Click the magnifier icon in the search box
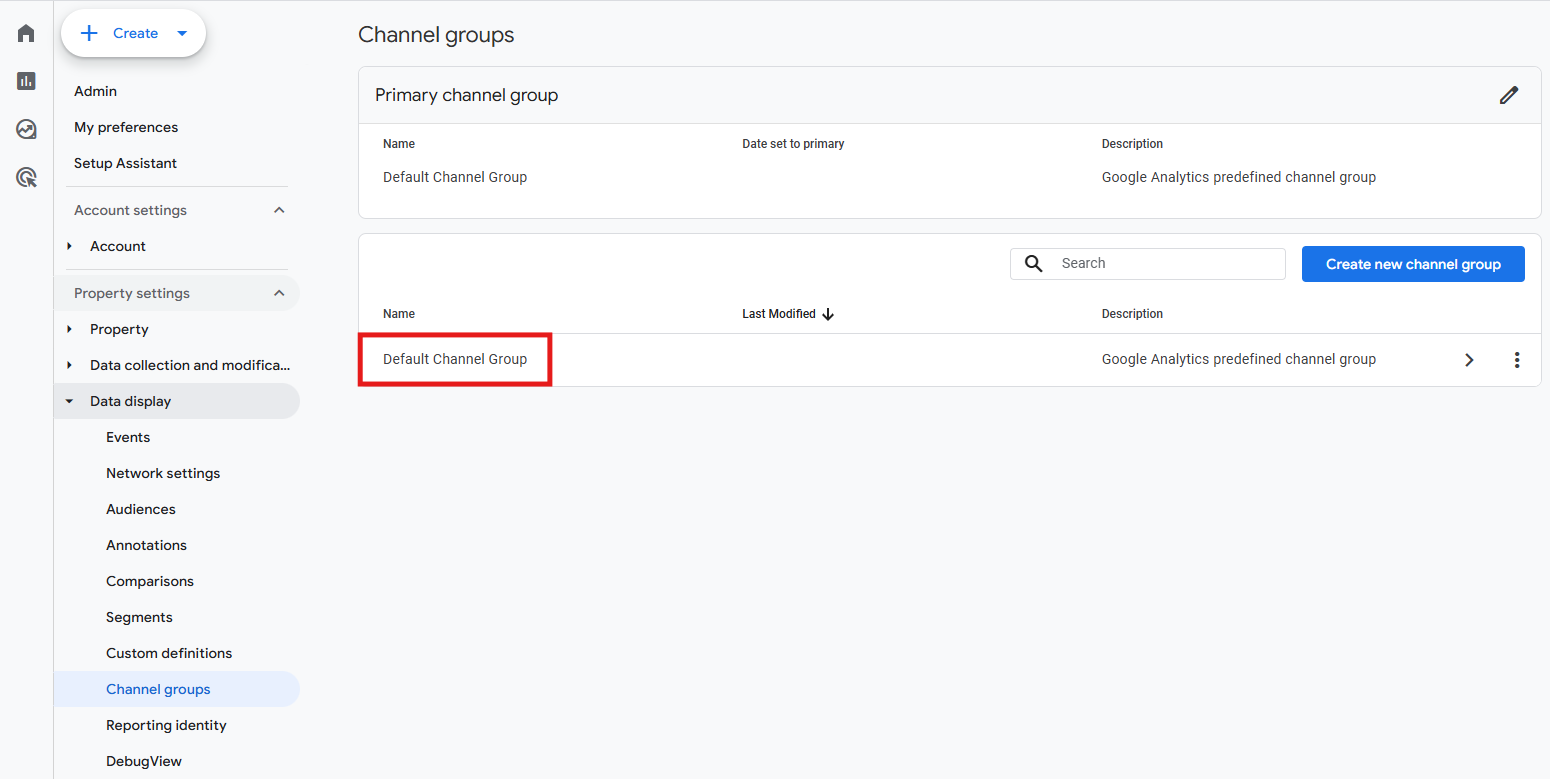This screenshot has width=1550, height=779. pos(1034,263)
